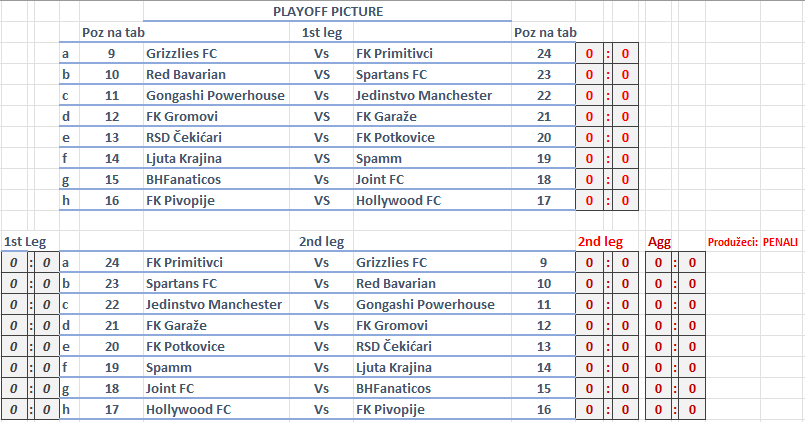
Task: Select position 24 next to FK Primitivci, top table
Action: tap(544, 53)
